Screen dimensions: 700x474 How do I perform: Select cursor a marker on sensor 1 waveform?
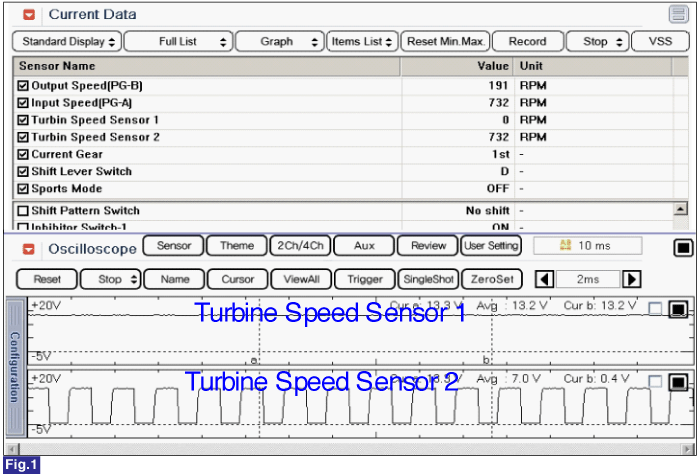[x=254, y=360]
